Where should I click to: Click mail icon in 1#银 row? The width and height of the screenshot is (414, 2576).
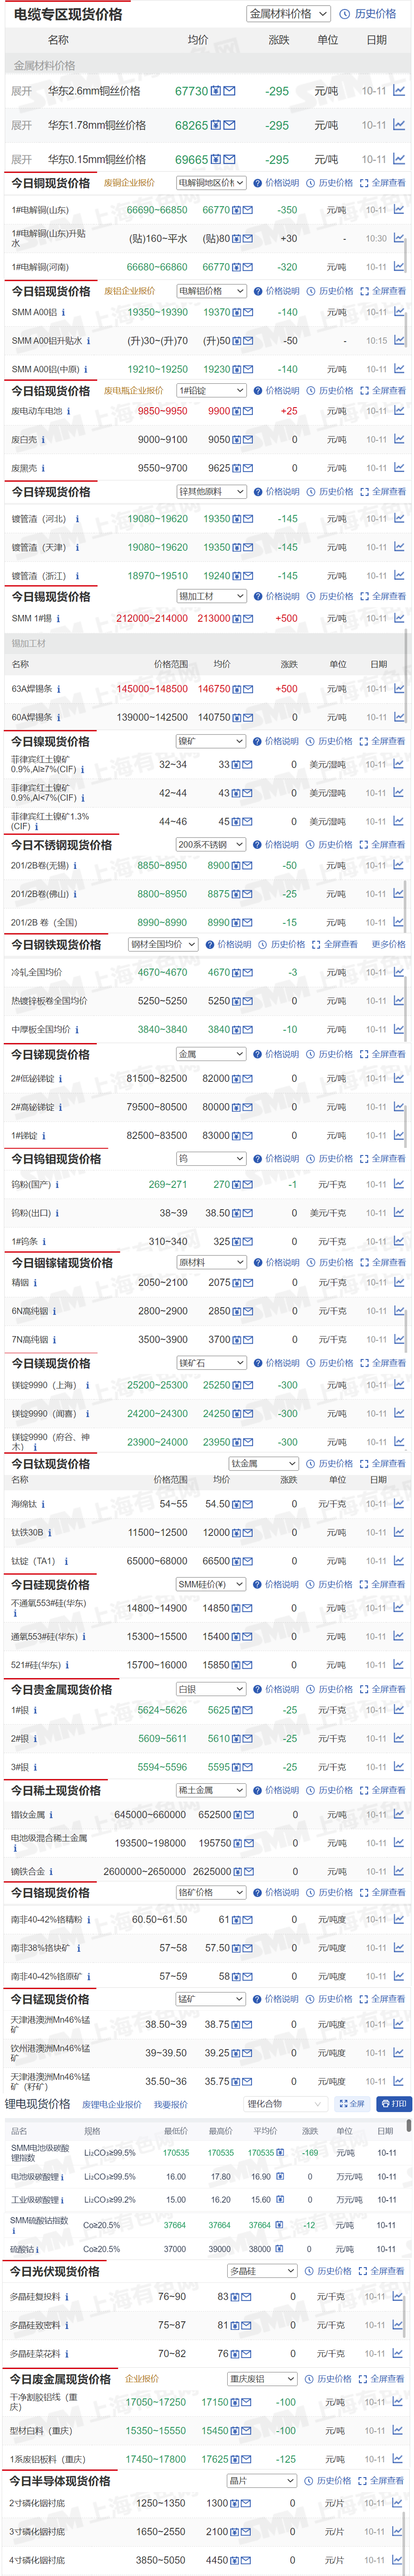(x=248, y=1710)
